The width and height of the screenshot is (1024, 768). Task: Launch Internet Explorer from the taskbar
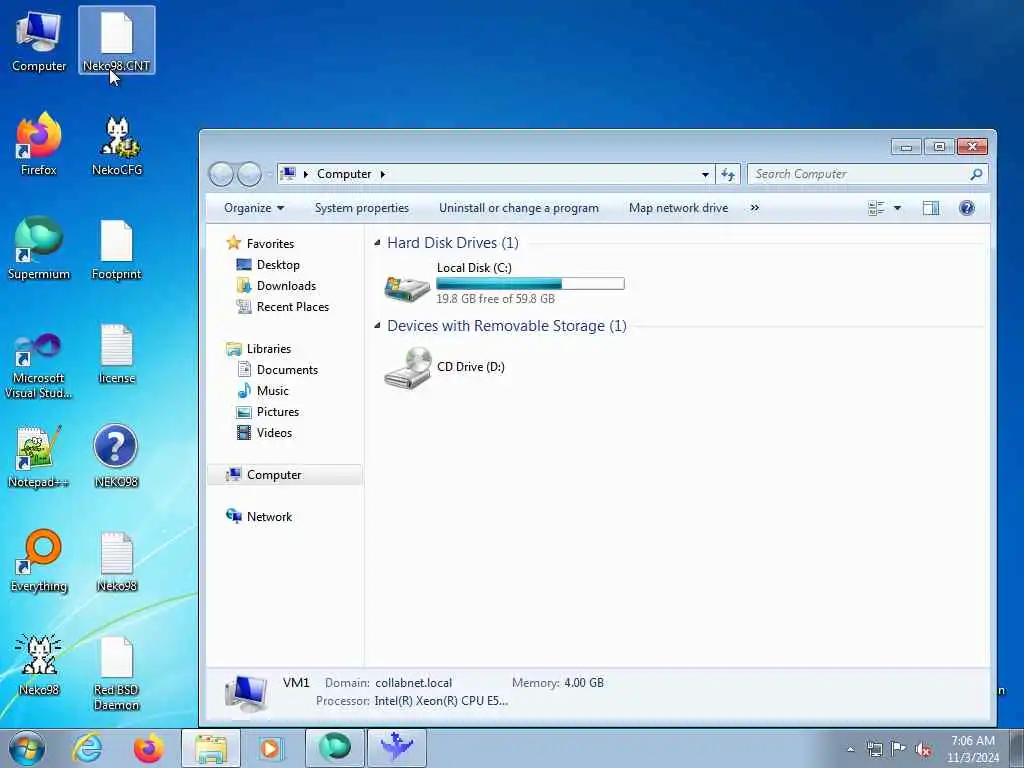[x=88, y=748]
